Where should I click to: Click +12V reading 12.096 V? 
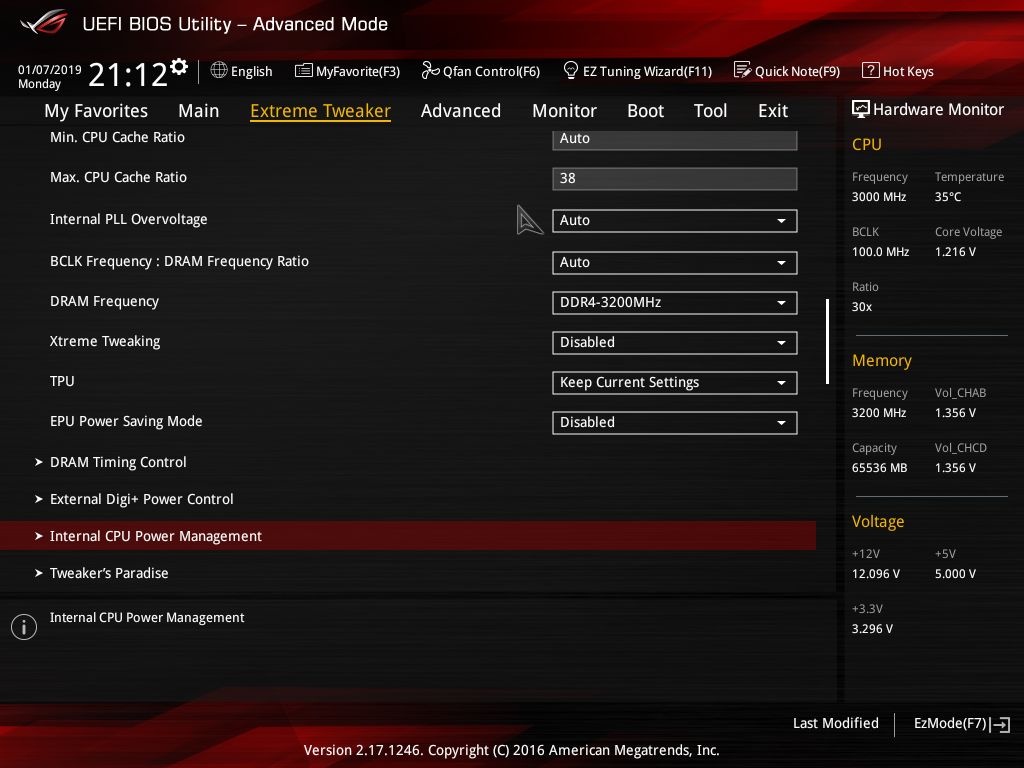(x=876, y=573)
